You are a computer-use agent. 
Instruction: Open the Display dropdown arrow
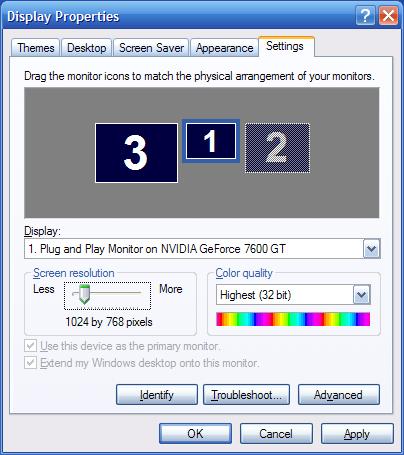tap(371, 249)
